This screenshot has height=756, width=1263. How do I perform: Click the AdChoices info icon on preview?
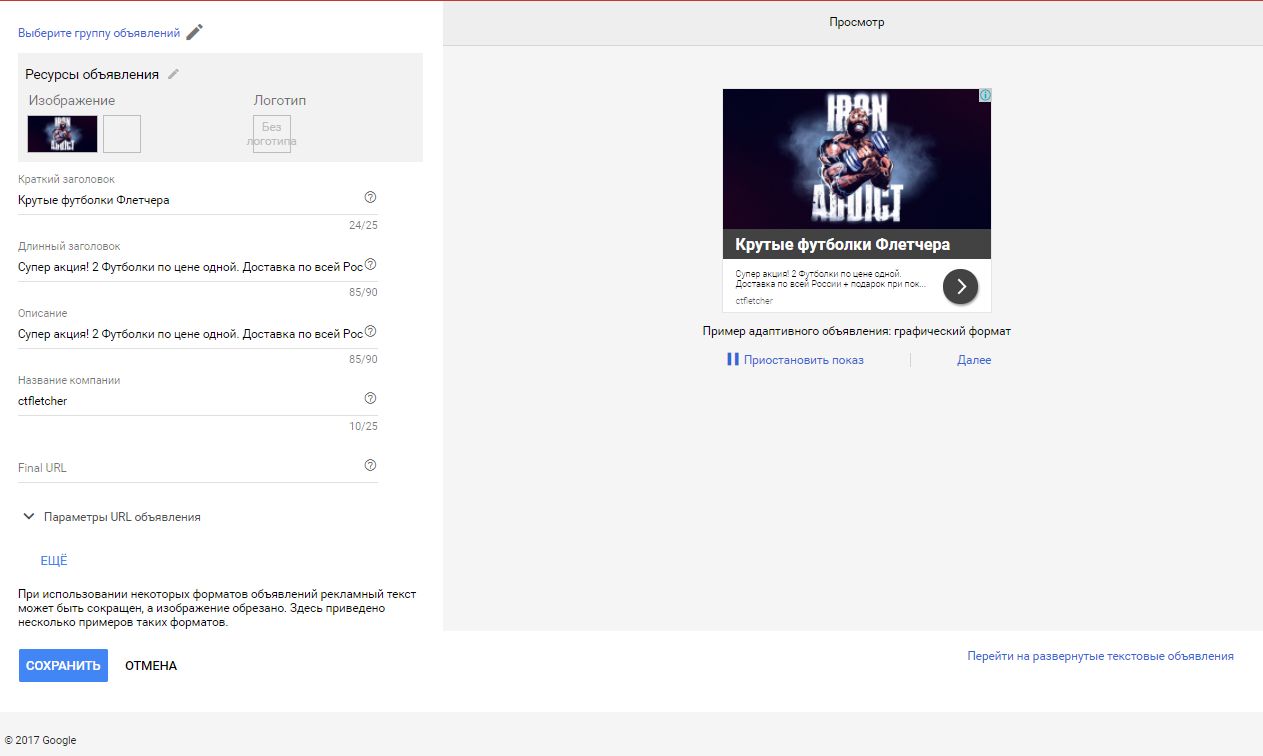click(x=985, y=95)
